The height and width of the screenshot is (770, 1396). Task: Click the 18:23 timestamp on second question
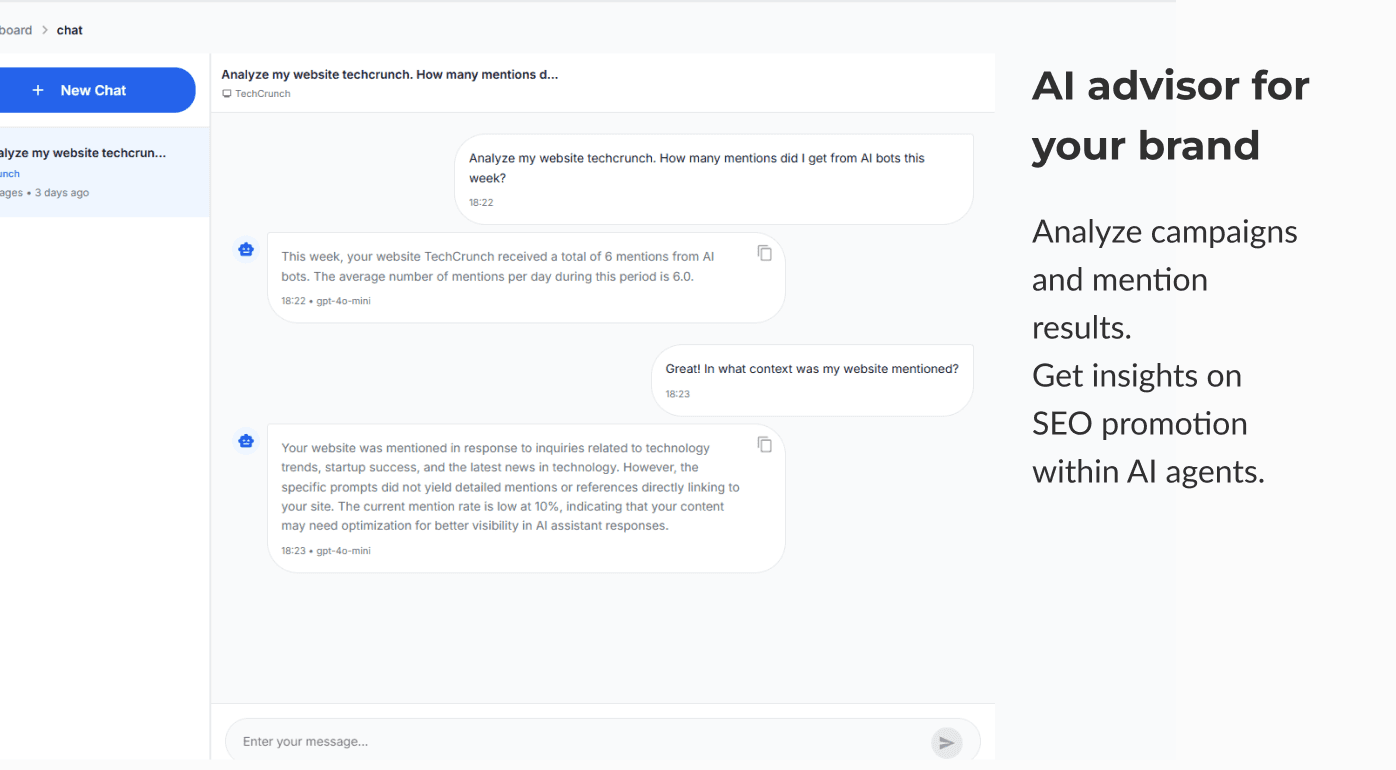(677, 393)
